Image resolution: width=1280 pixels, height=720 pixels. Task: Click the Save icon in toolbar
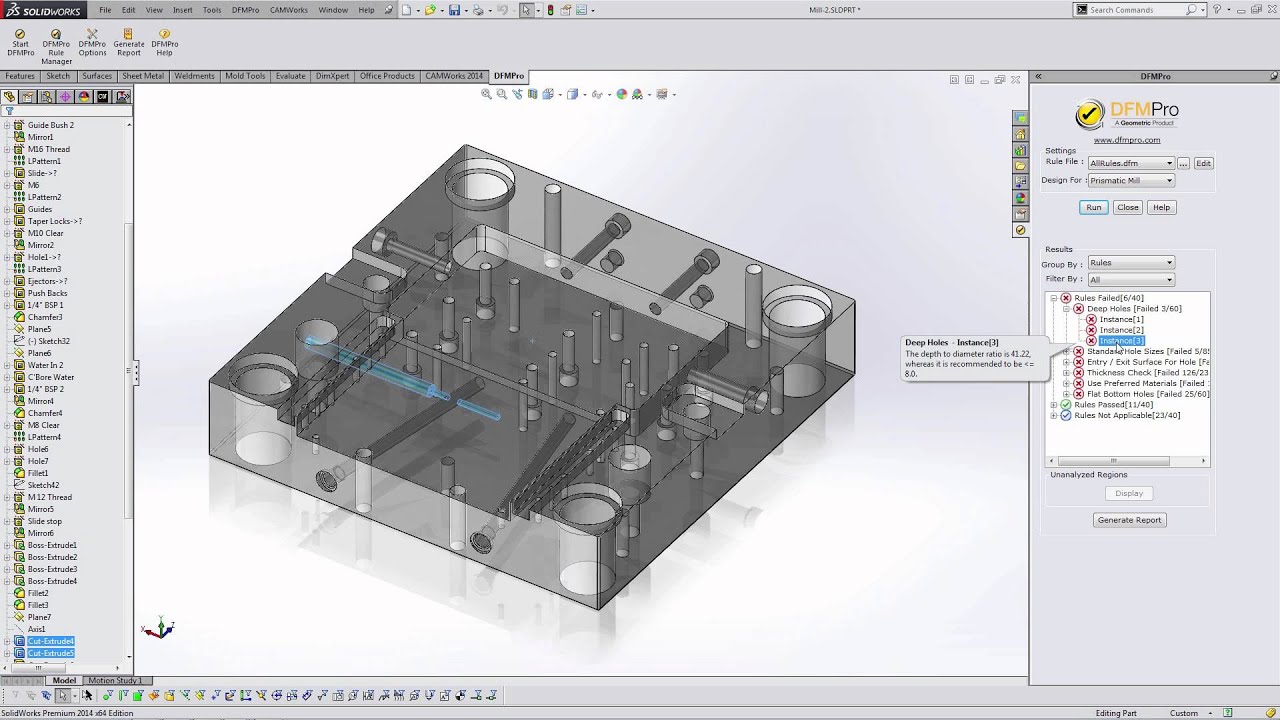click(454, 10)
